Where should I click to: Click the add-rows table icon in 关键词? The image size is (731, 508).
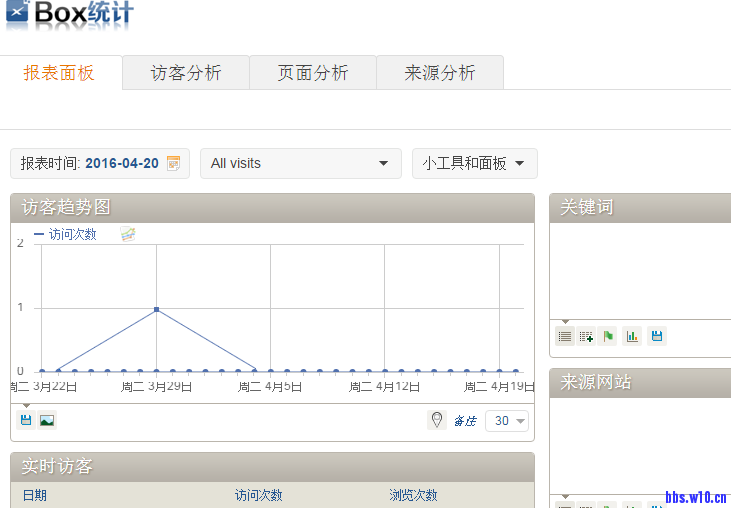pyautogui.click(x=586, y=336)
